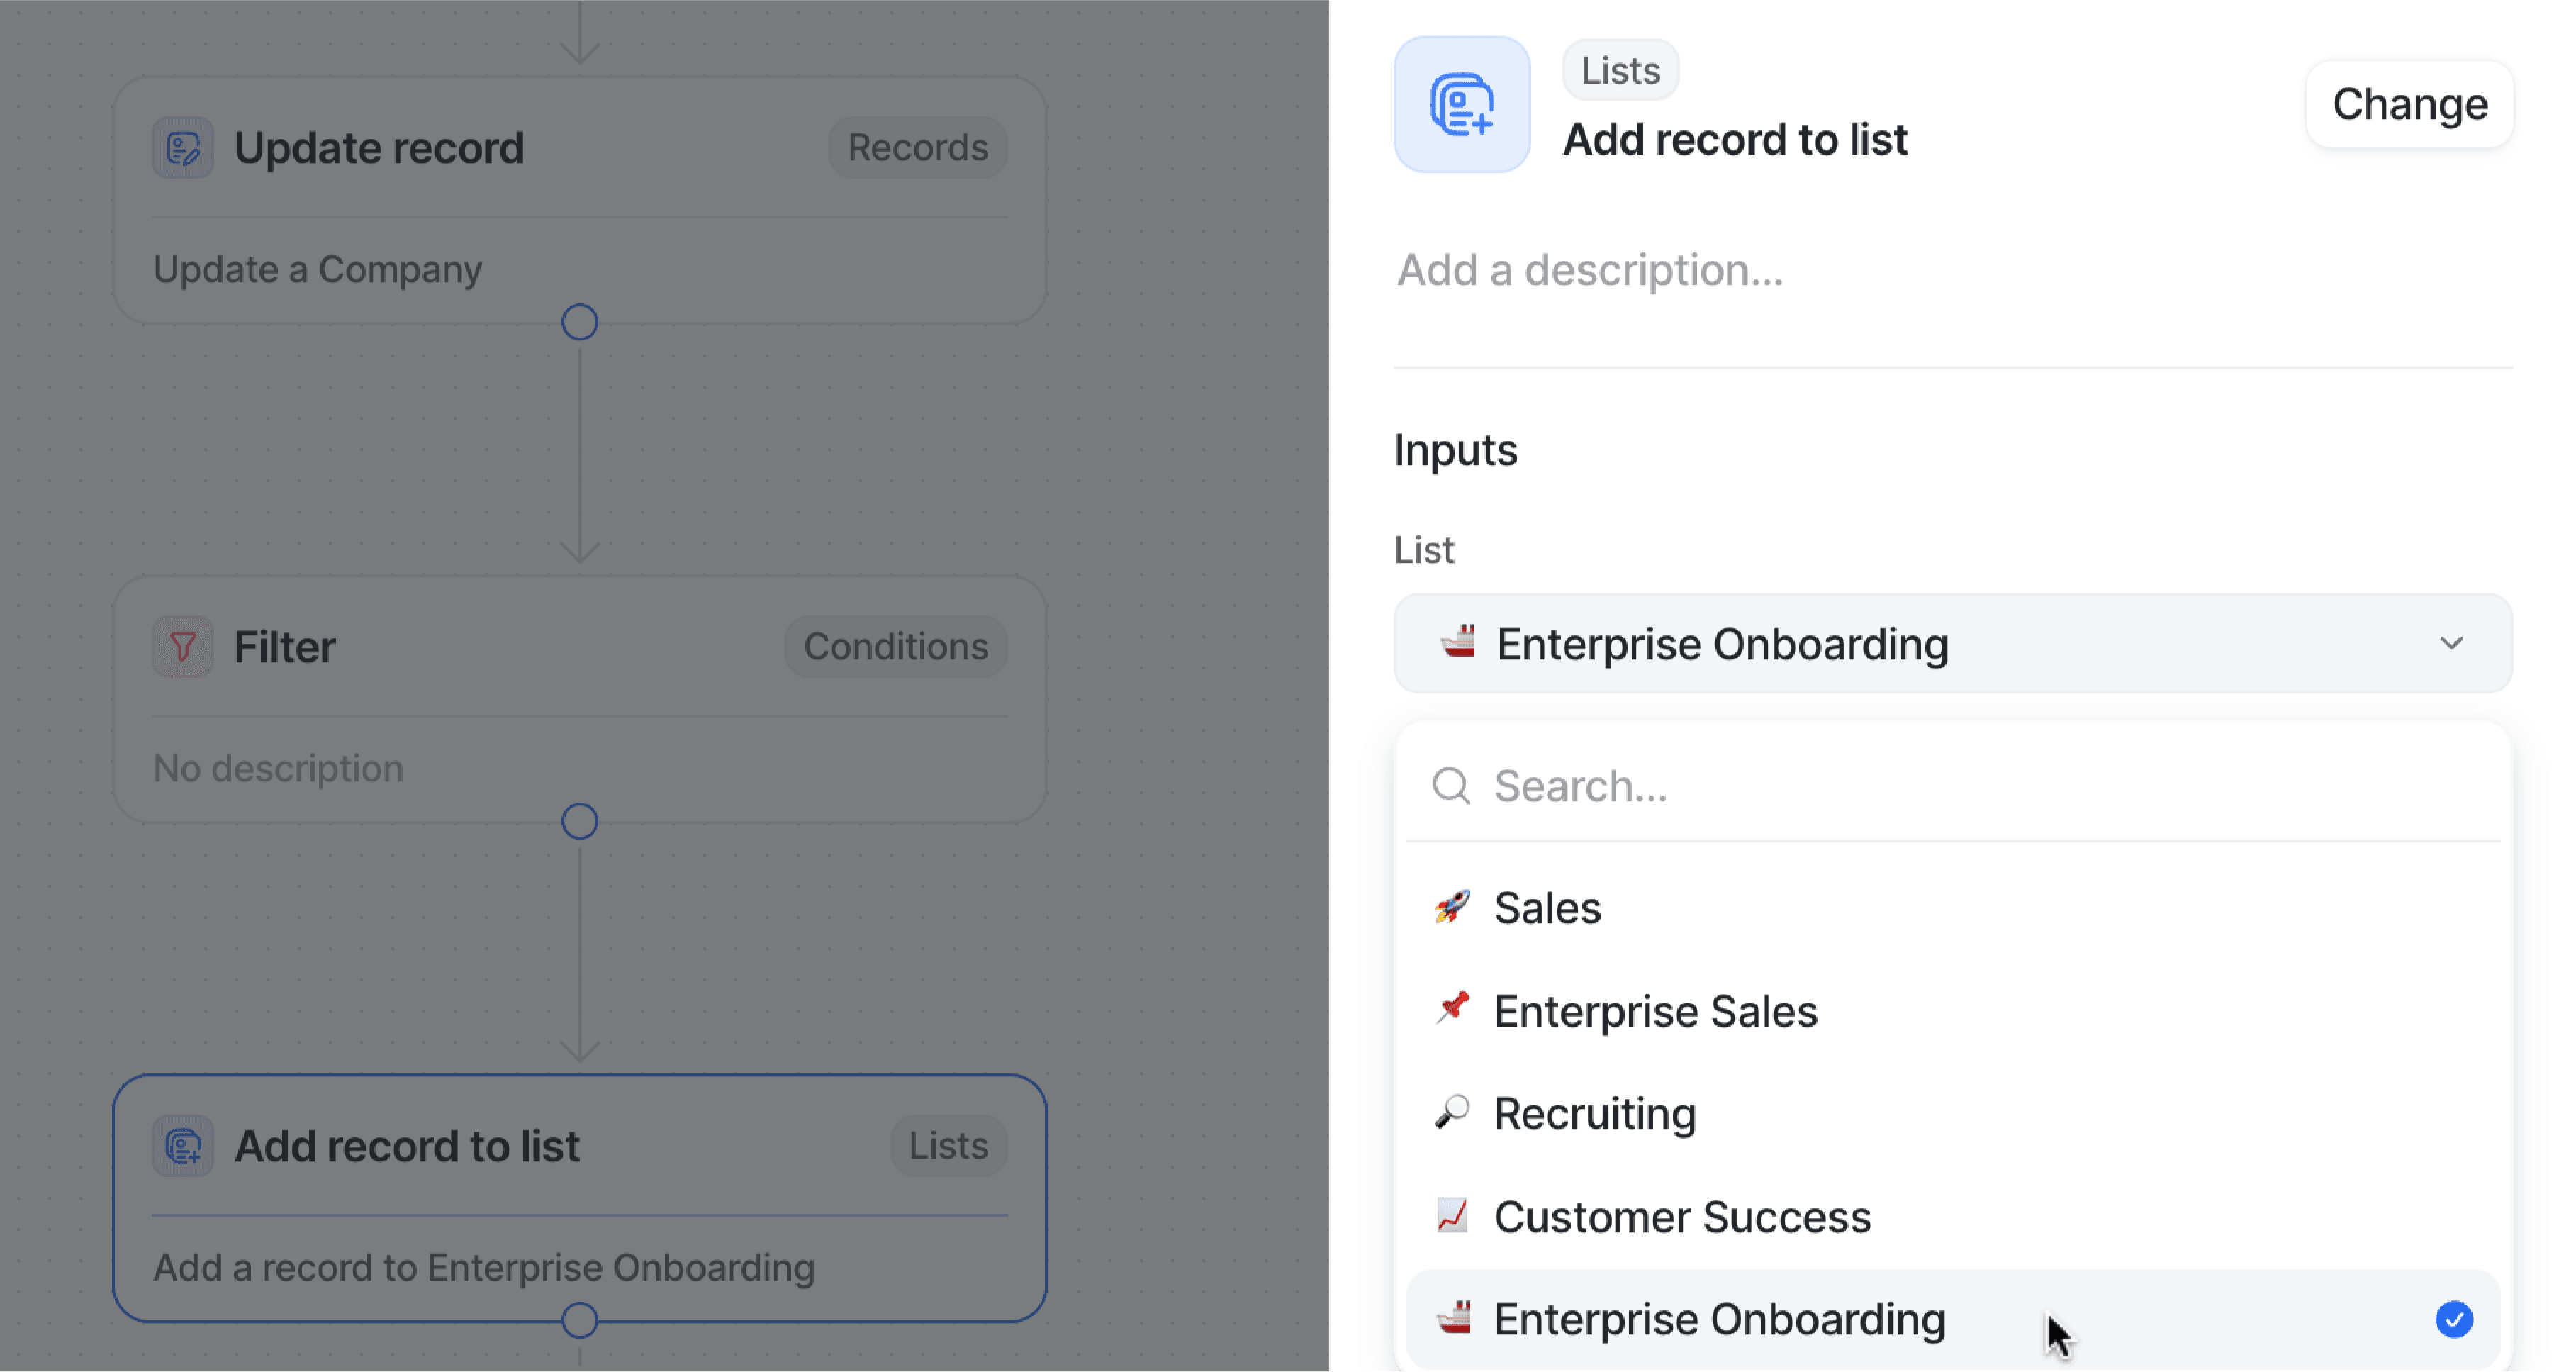This screenshot has width=2576, height=1372.
Task: Click the ship emoji in the List selector
Action: 1457,643
